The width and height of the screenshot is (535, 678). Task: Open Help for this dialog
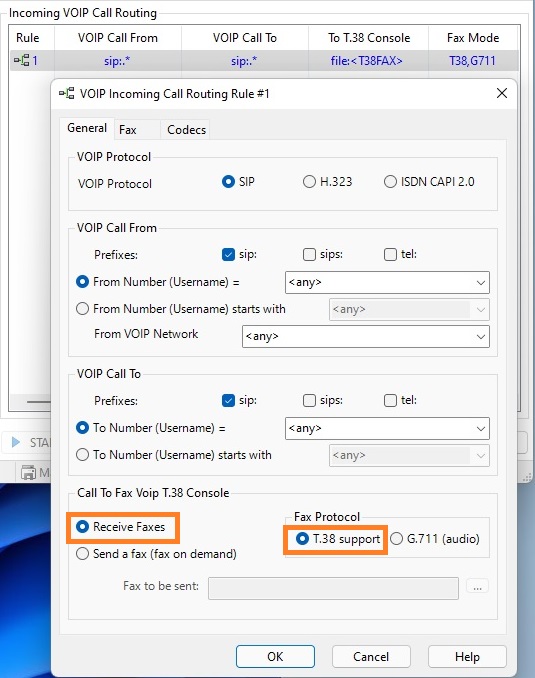pyautogui.click(x=467, y=656)
